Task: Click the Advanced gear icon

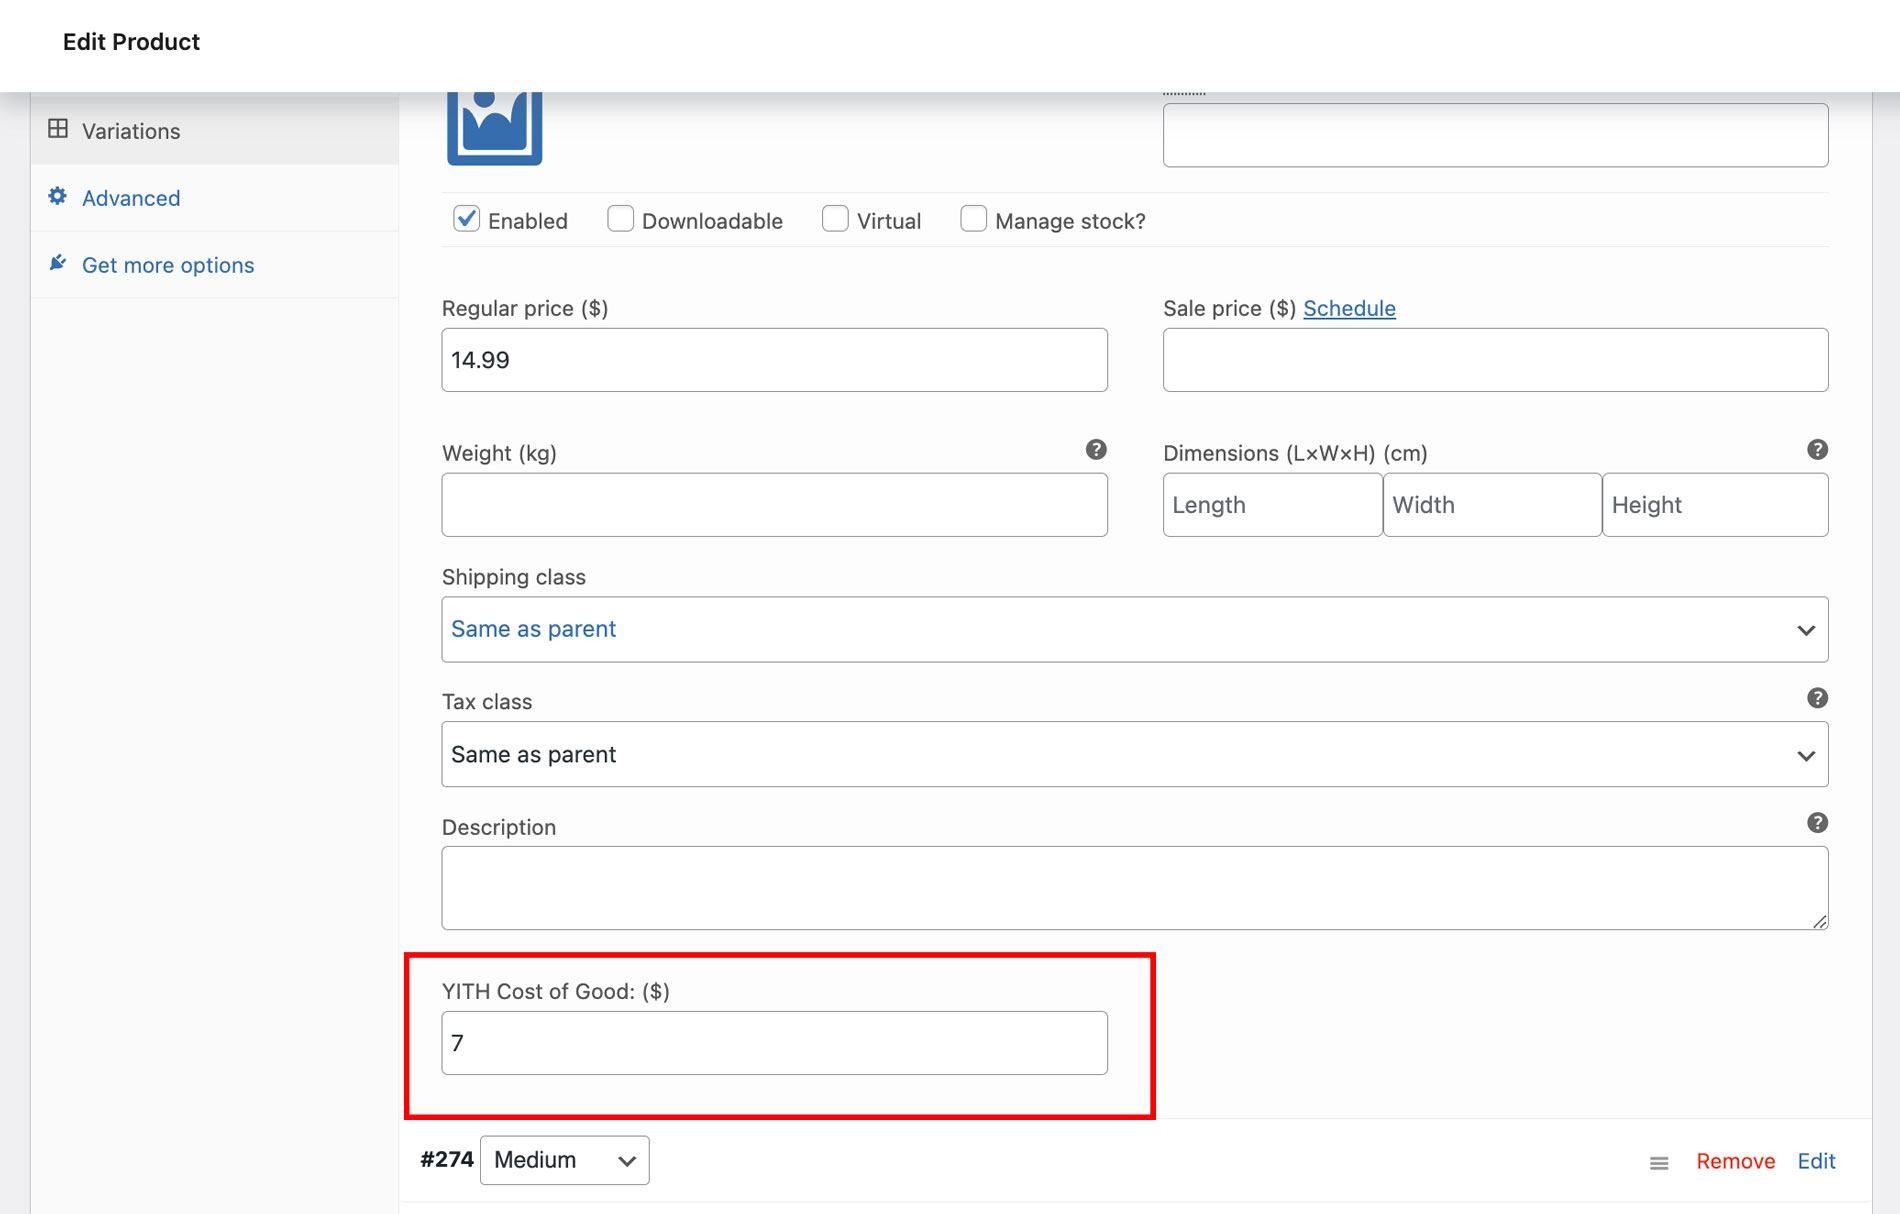Action: click(58, 196)
